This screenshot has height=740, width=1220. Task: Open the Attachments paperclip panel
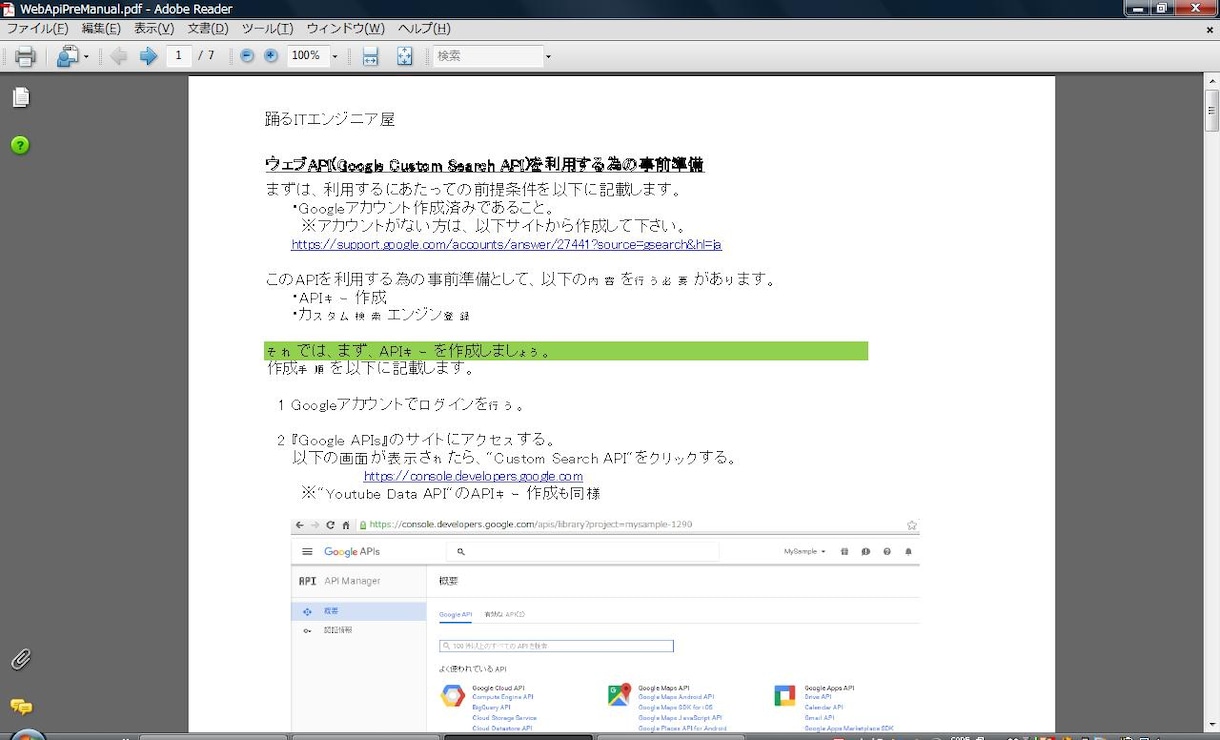click(20, 659)
